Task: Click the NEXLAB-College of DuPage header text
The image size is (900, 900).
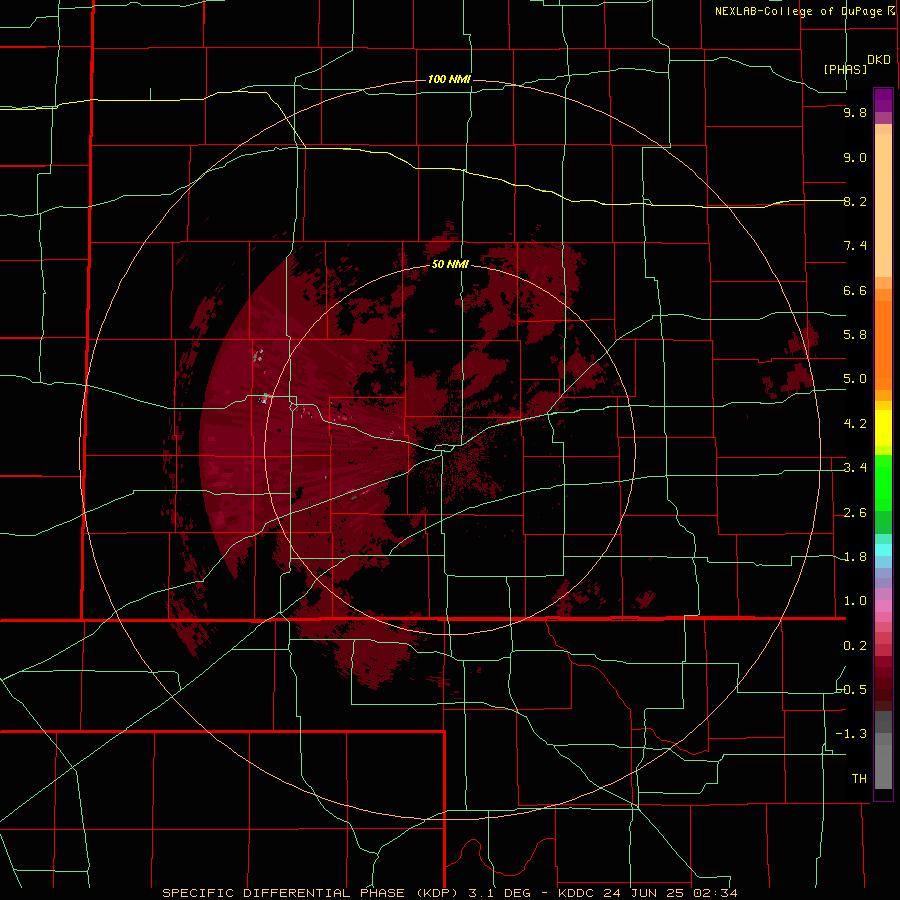Action: [798, 11]
